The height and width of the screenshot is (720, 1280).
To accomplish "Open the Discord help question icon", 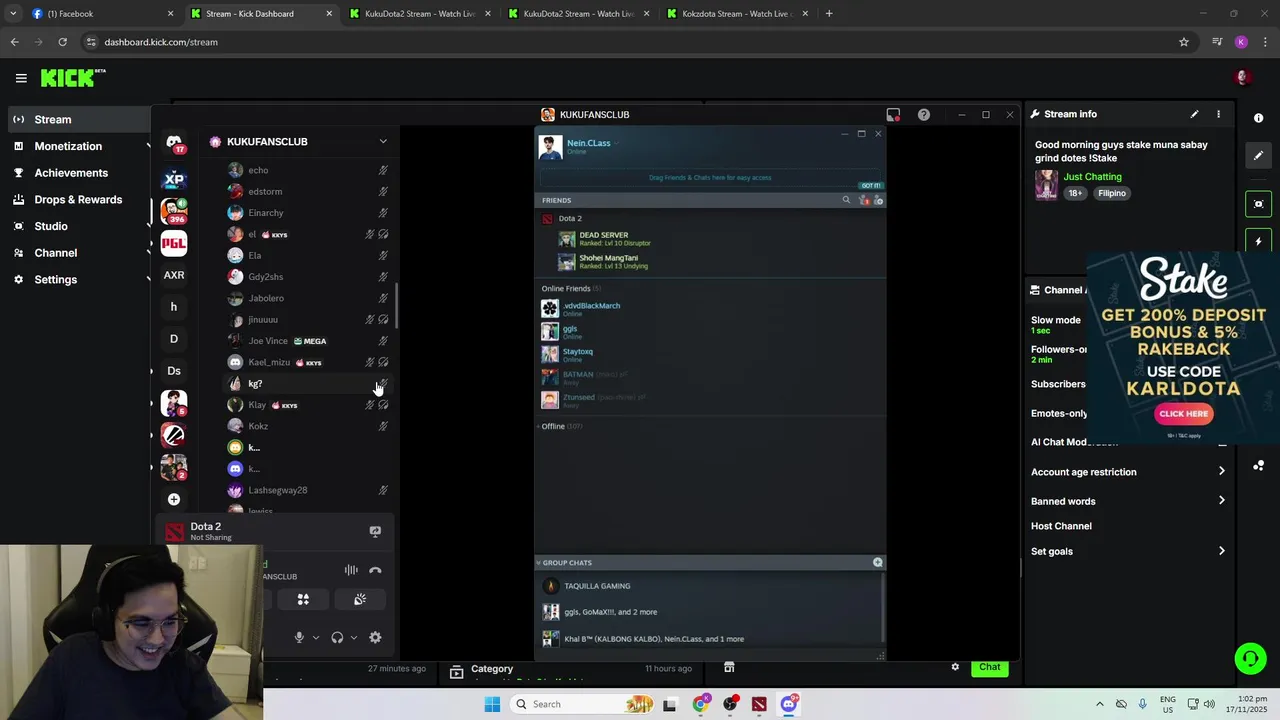I will point(924,115).
